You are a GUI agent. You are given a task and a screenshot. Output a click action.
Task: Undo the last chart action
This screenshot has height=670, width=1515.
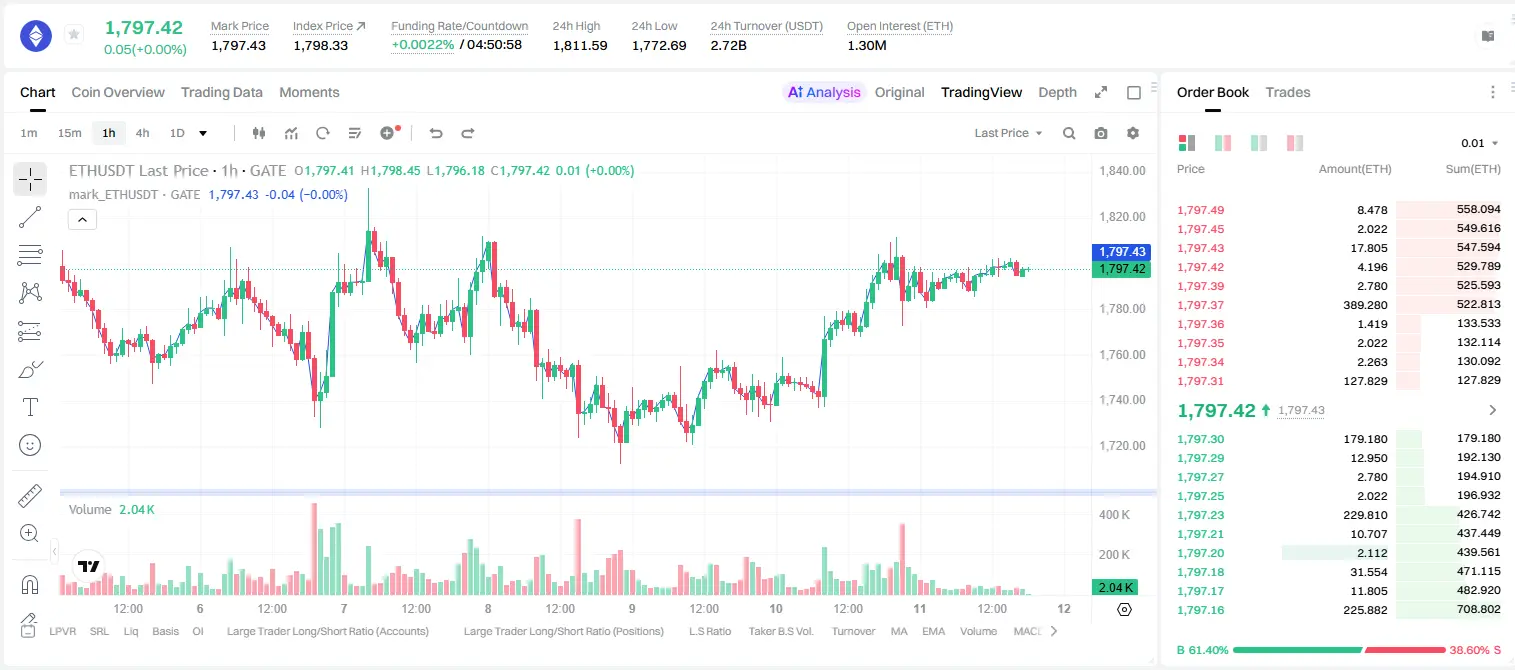[x=436, y=133]
